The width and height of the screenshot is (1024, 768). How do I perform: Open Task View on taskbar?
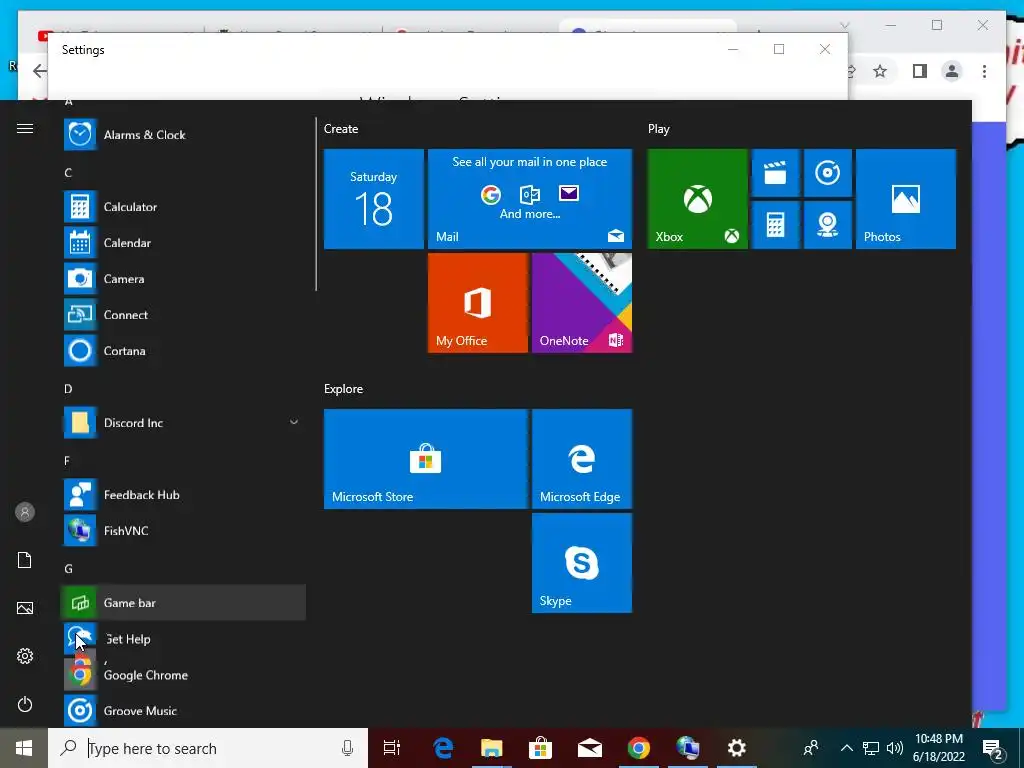[392, 748]
